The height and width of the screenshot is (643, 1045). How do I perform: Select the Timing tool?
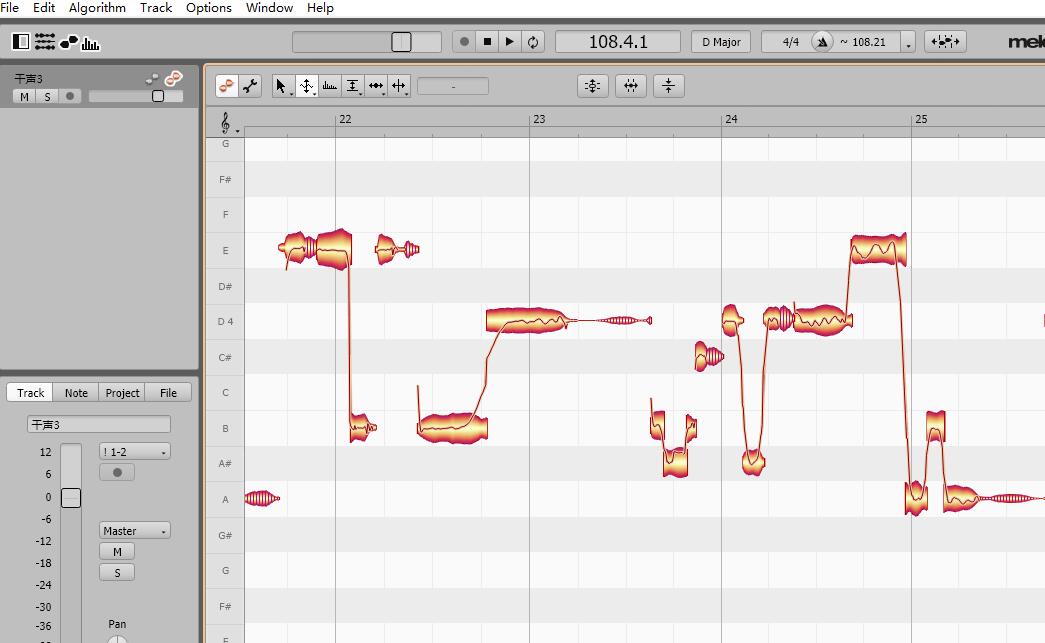tap(376, 86)
